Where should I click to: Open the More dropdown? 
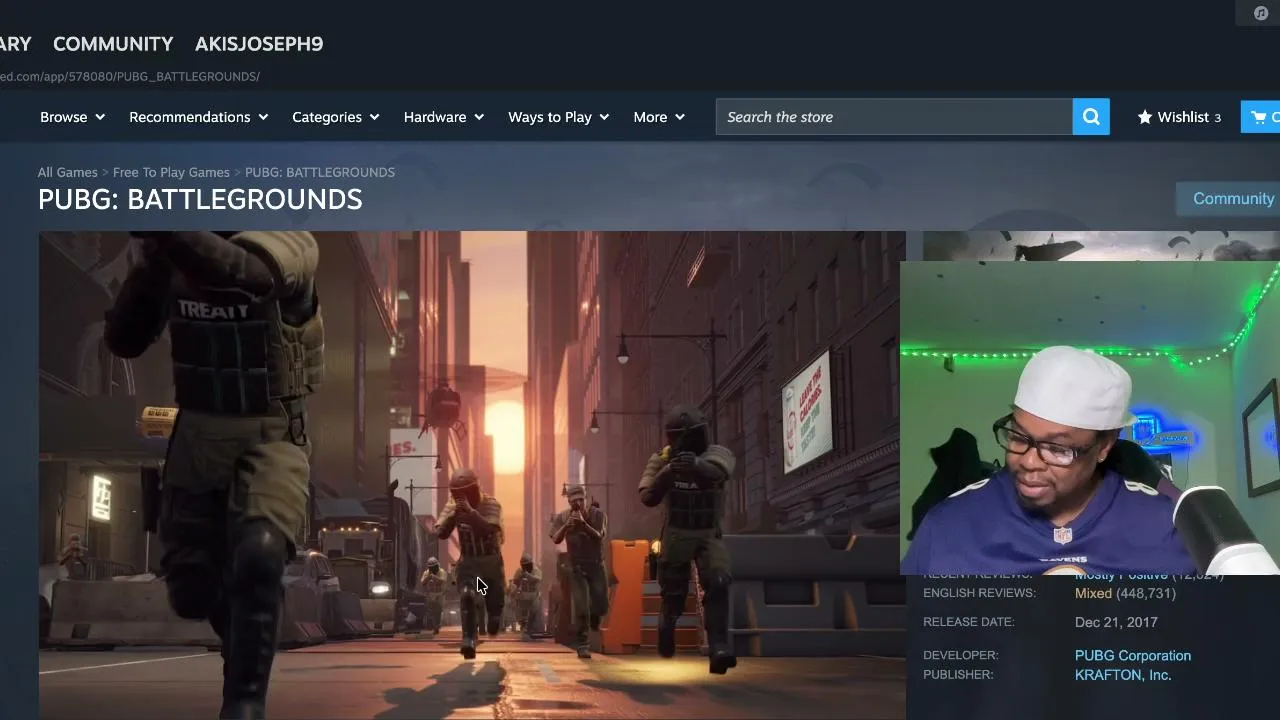tap(659, 117)
